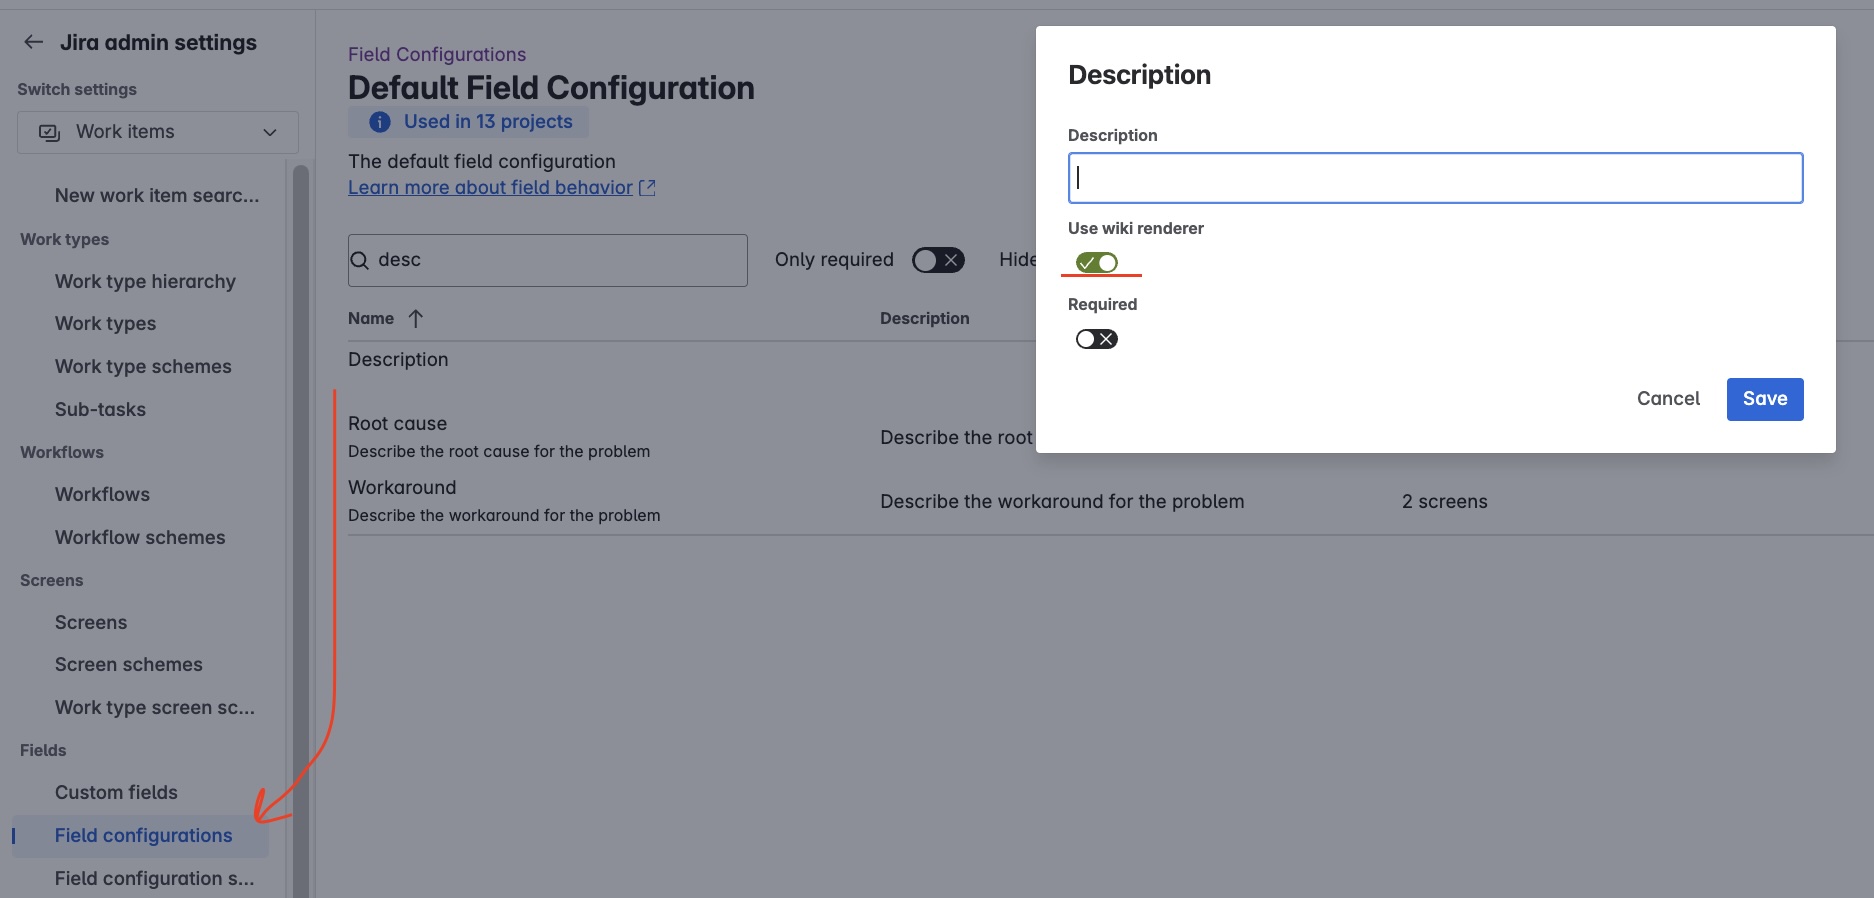1874x898 pixels.
Task: Cancel the Description dialog
Action: pos(1667,398)
